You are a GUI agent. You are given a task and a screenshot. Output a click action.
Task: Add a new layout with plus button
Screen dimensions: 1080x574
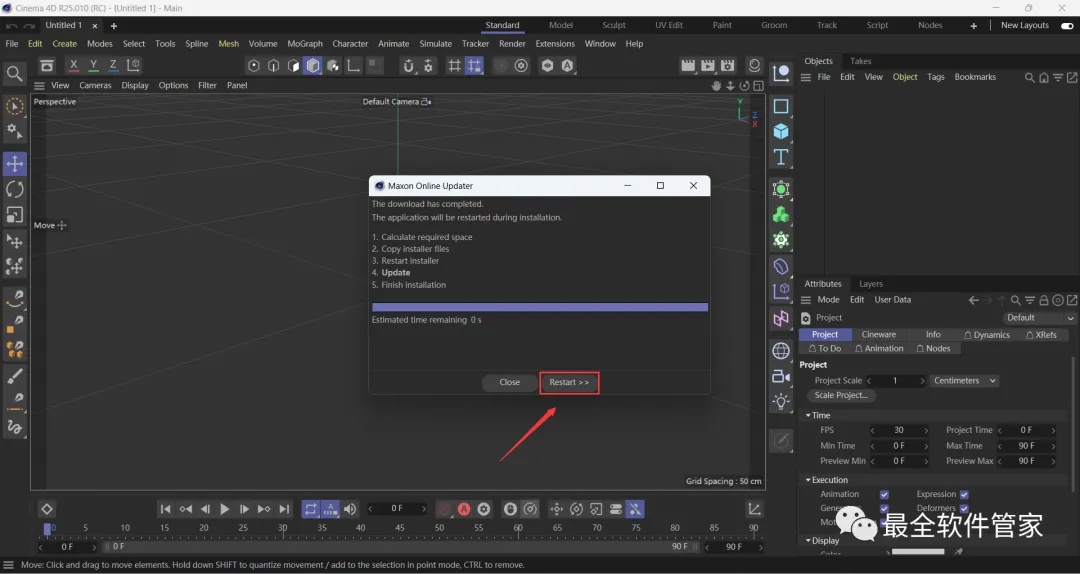click(973, 25)
